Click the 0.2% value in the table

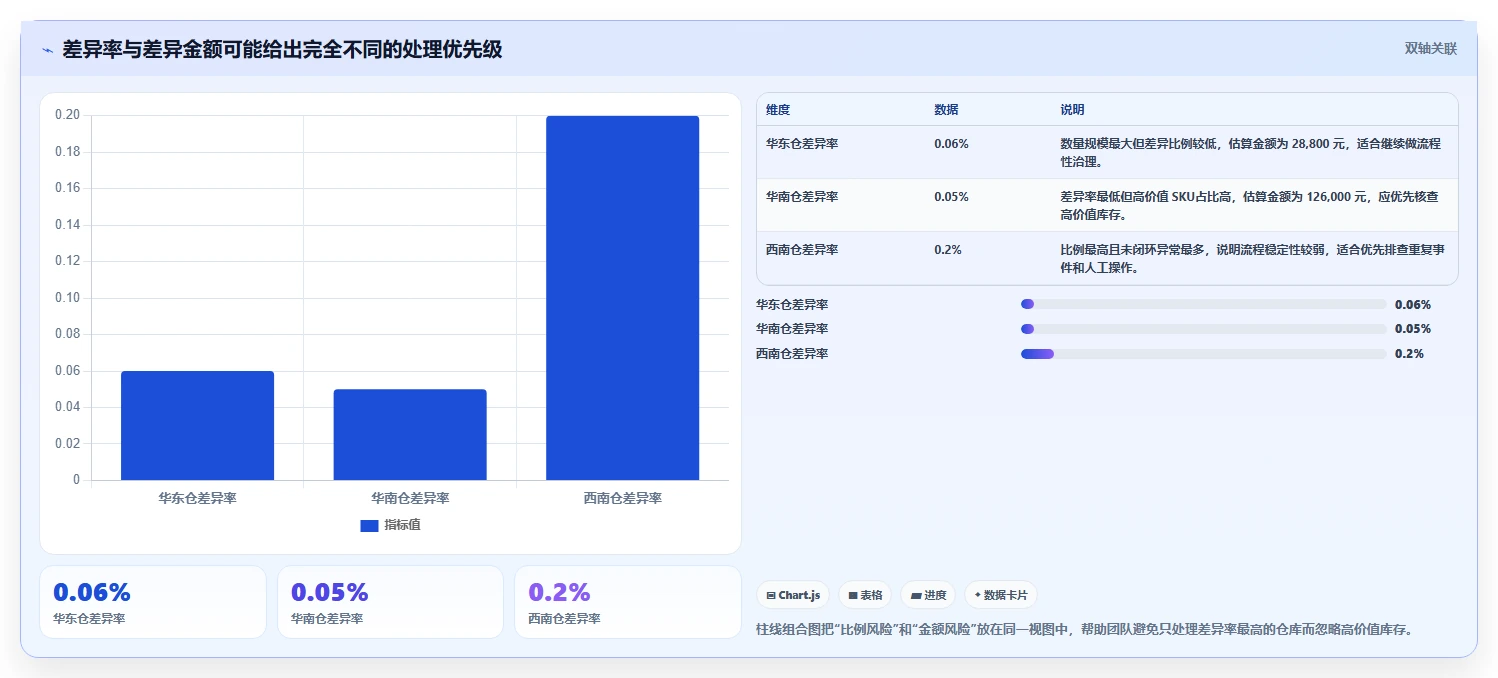[x=948, y=250]
